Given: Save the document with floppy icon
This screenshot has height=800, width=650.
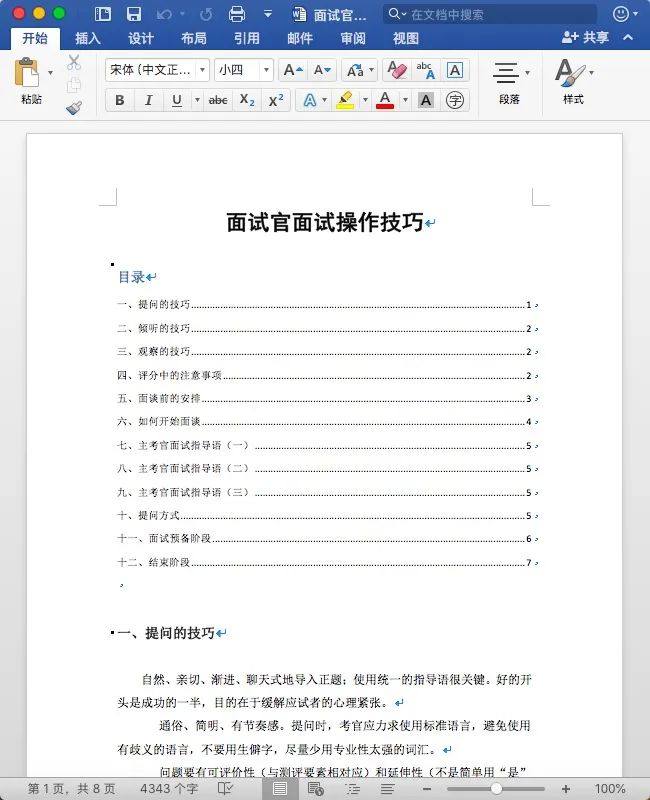Looking at the screenshot, I should click(134, 14).
